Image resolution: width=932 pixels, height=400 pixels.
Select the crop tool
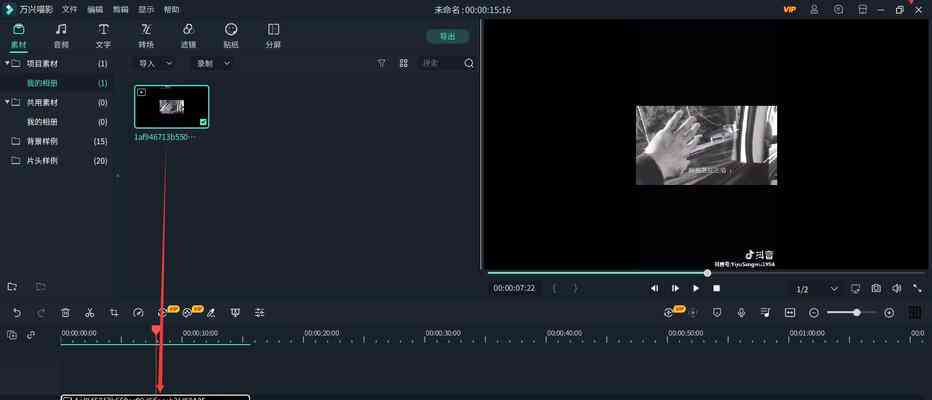pos(114,313)
